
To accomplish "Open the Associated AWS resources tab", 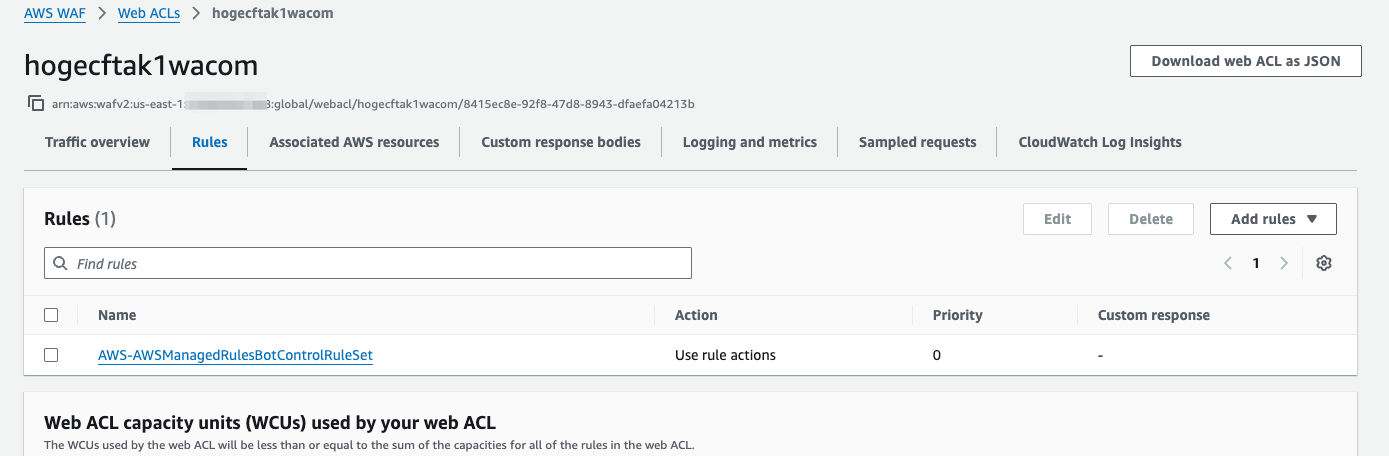I will point(354,142).
